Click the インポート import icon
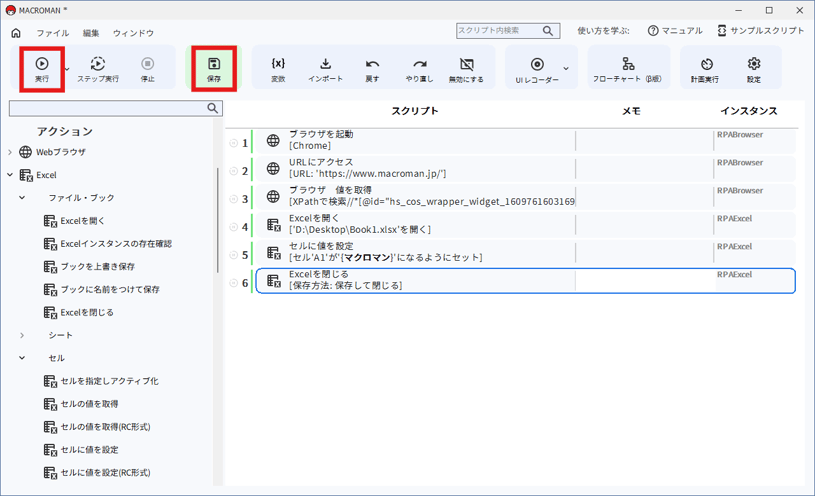Viewport: 815px width, 496px height. (x=325, y=63)
